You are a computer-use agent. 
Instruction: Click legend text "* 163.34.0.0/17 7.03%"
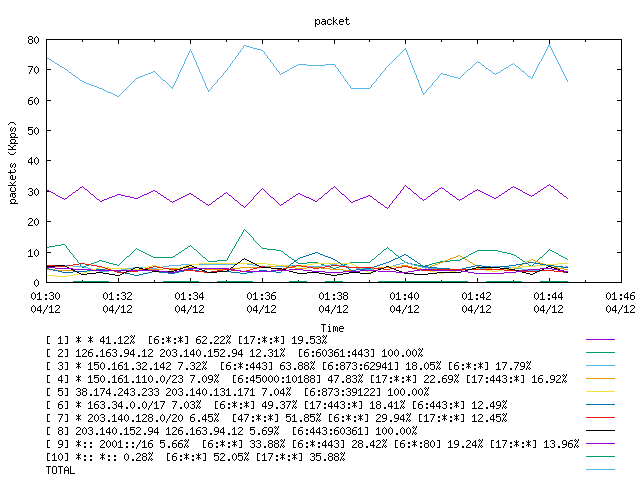(x=138, y=405)
